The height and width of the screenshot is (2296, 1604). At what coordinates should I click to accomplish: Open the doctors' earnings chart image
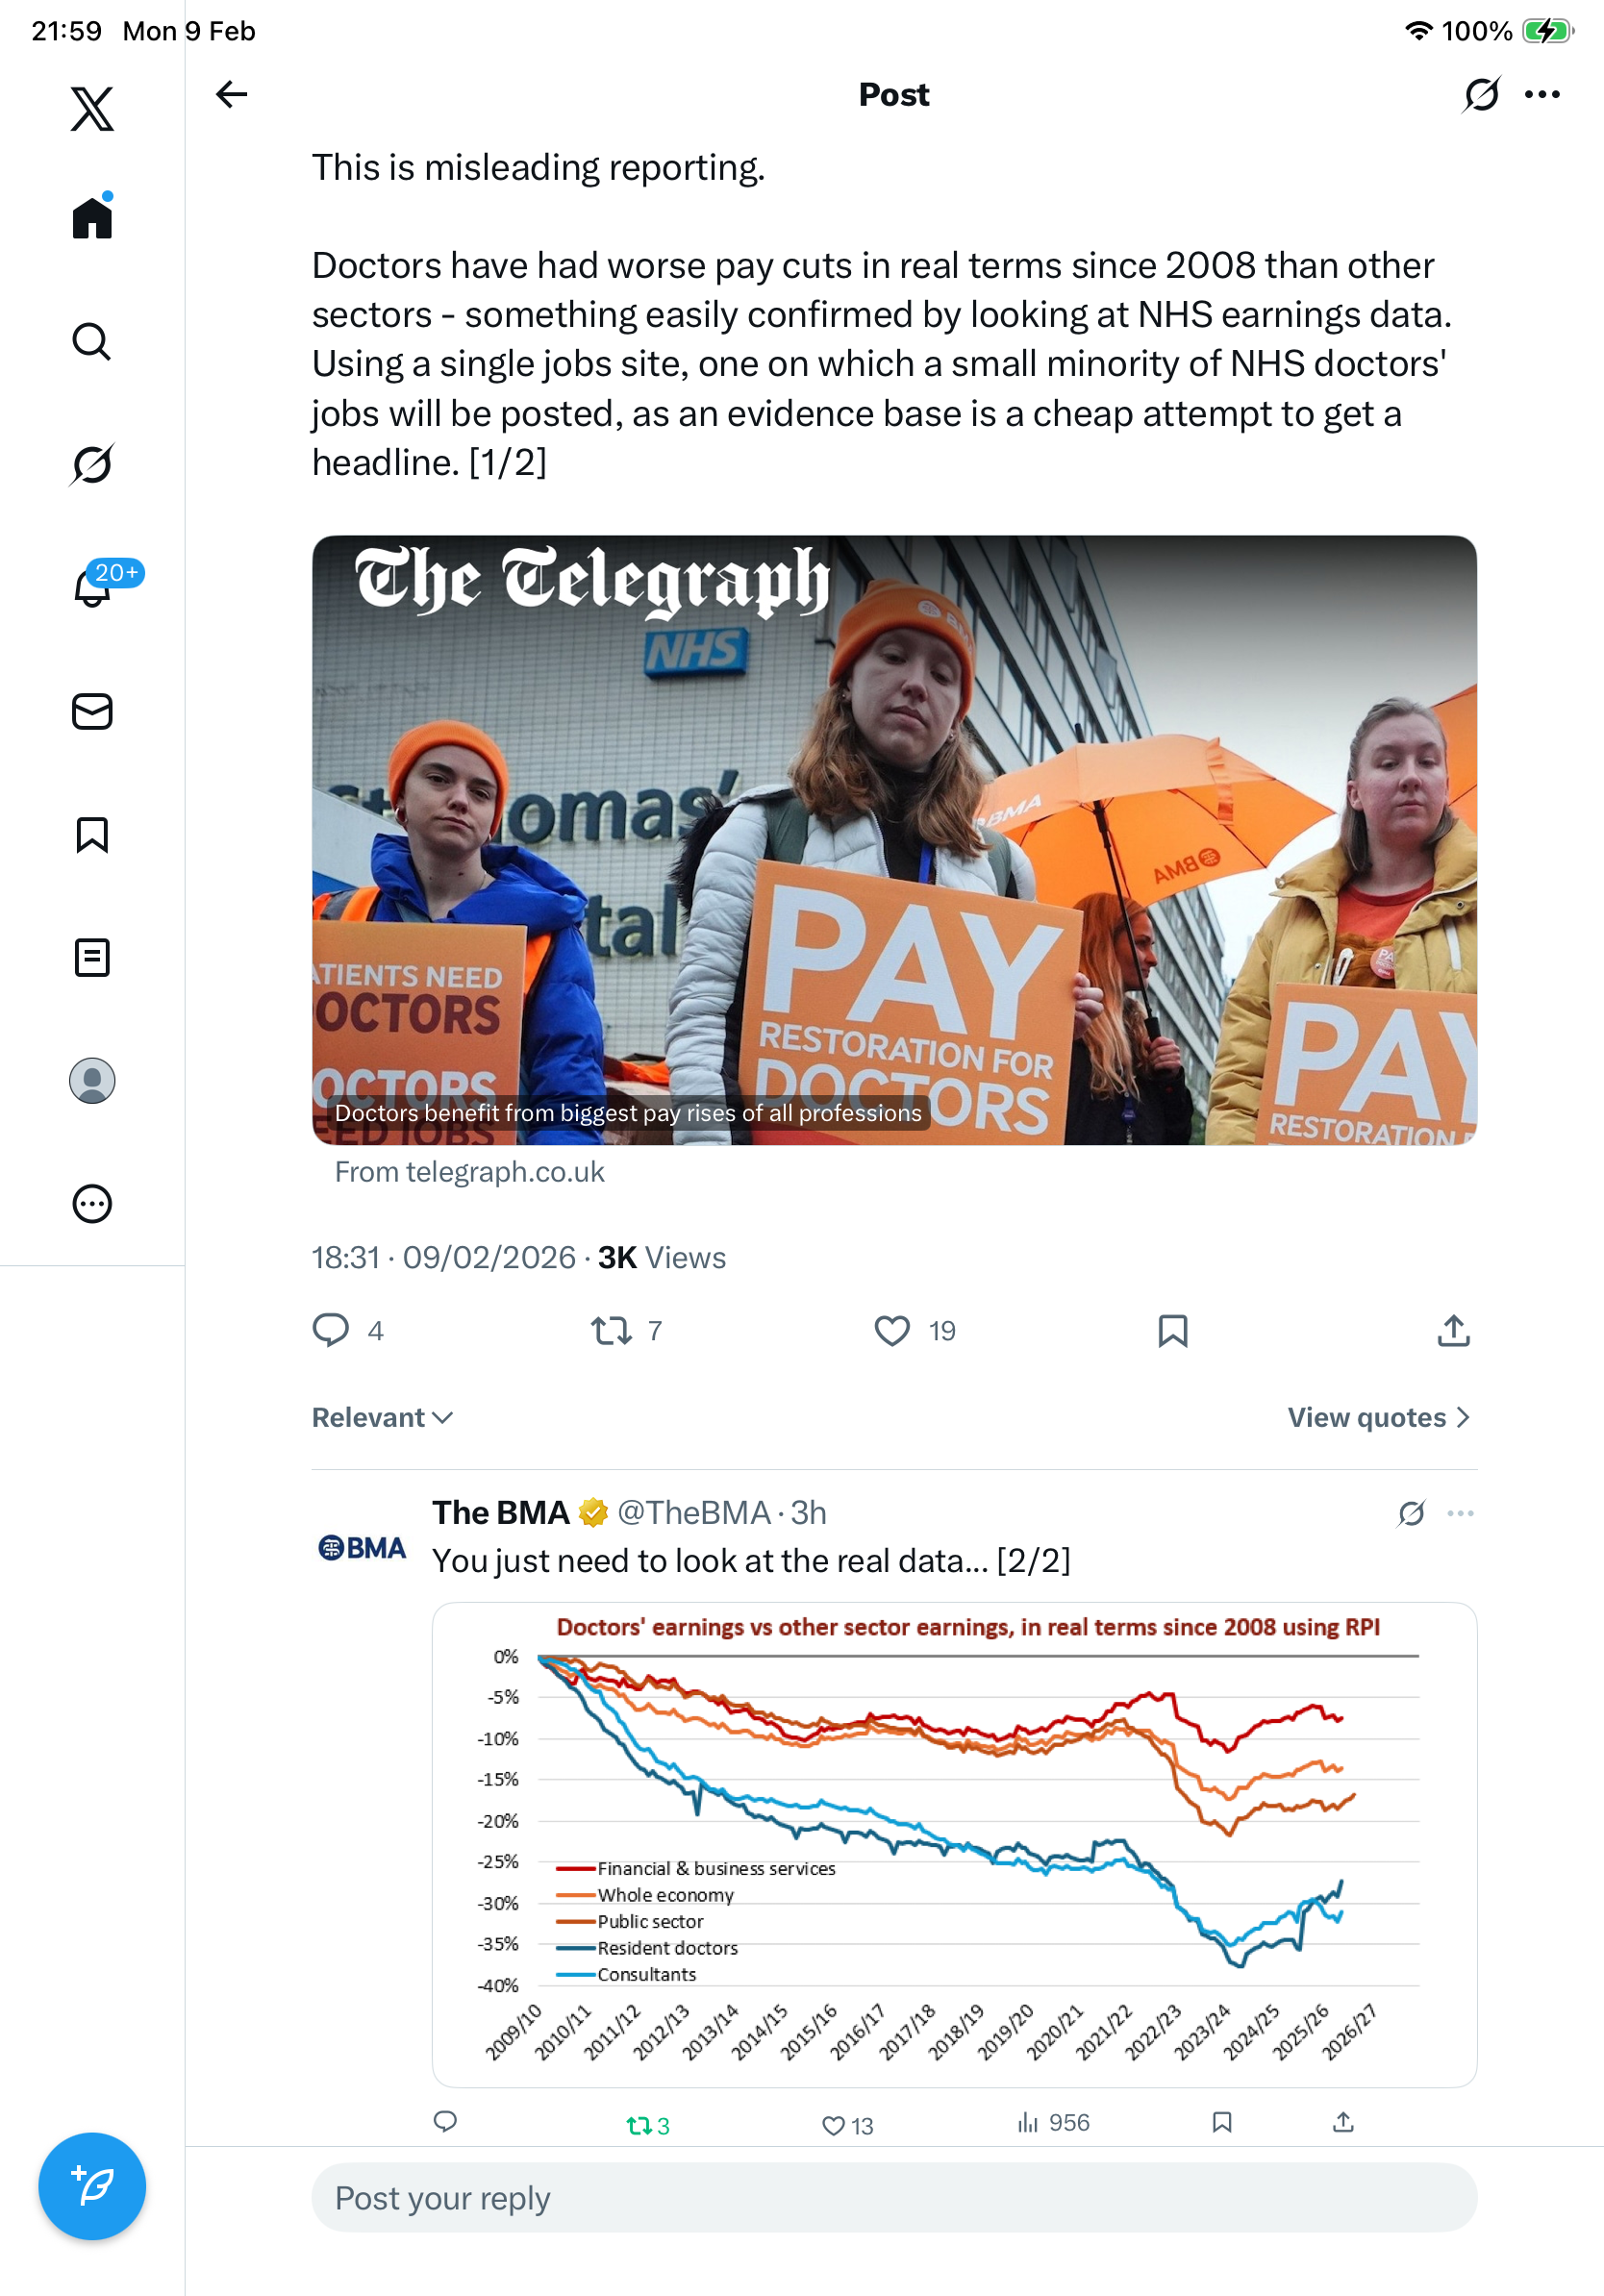click(x=954, y=1843)
